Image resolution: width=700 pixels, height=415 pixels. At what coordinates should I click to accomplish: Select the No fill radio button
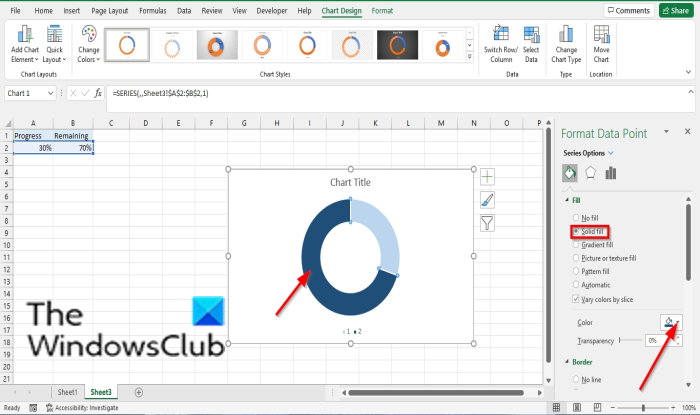coord(576,218)
